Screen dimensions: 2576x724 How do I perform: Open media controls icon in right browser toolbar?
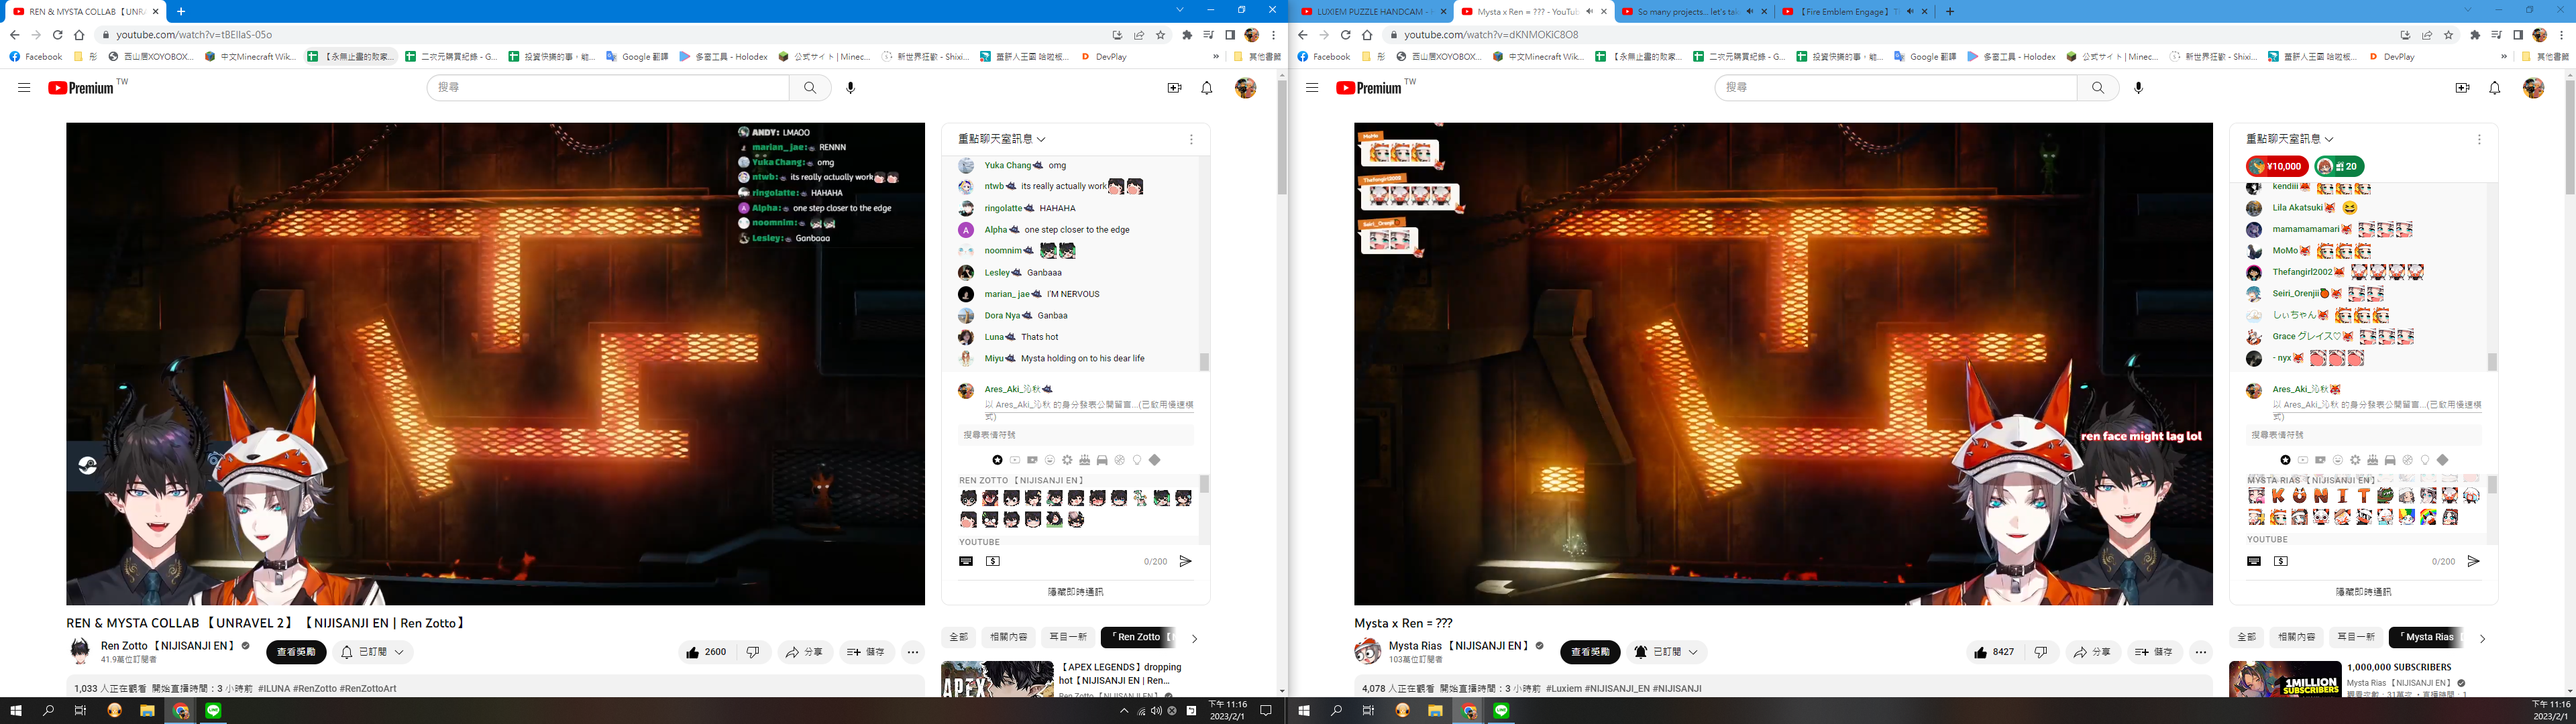[x=2497, y=35]
